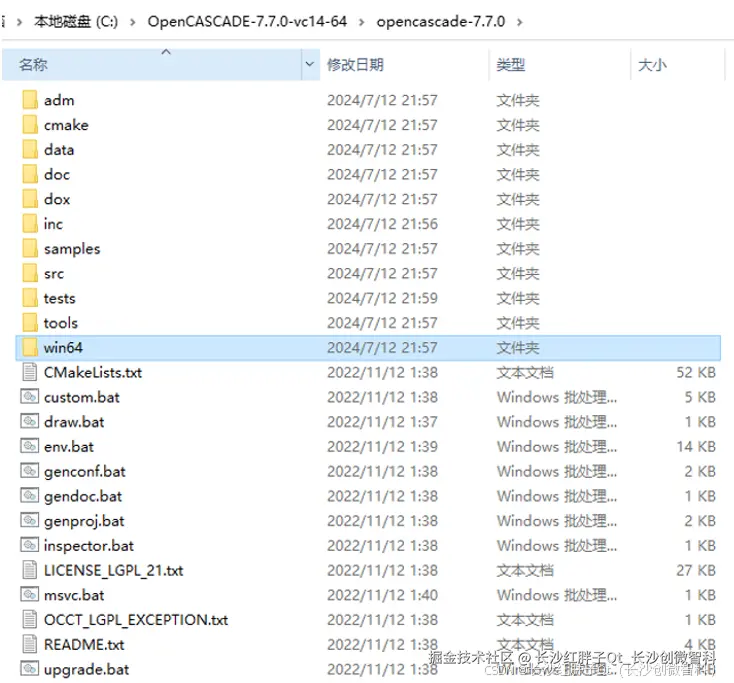Expand chevron after 本地磁盘 (C:) in path
This screenshot has width=734, height=683.
click(133, 22)
